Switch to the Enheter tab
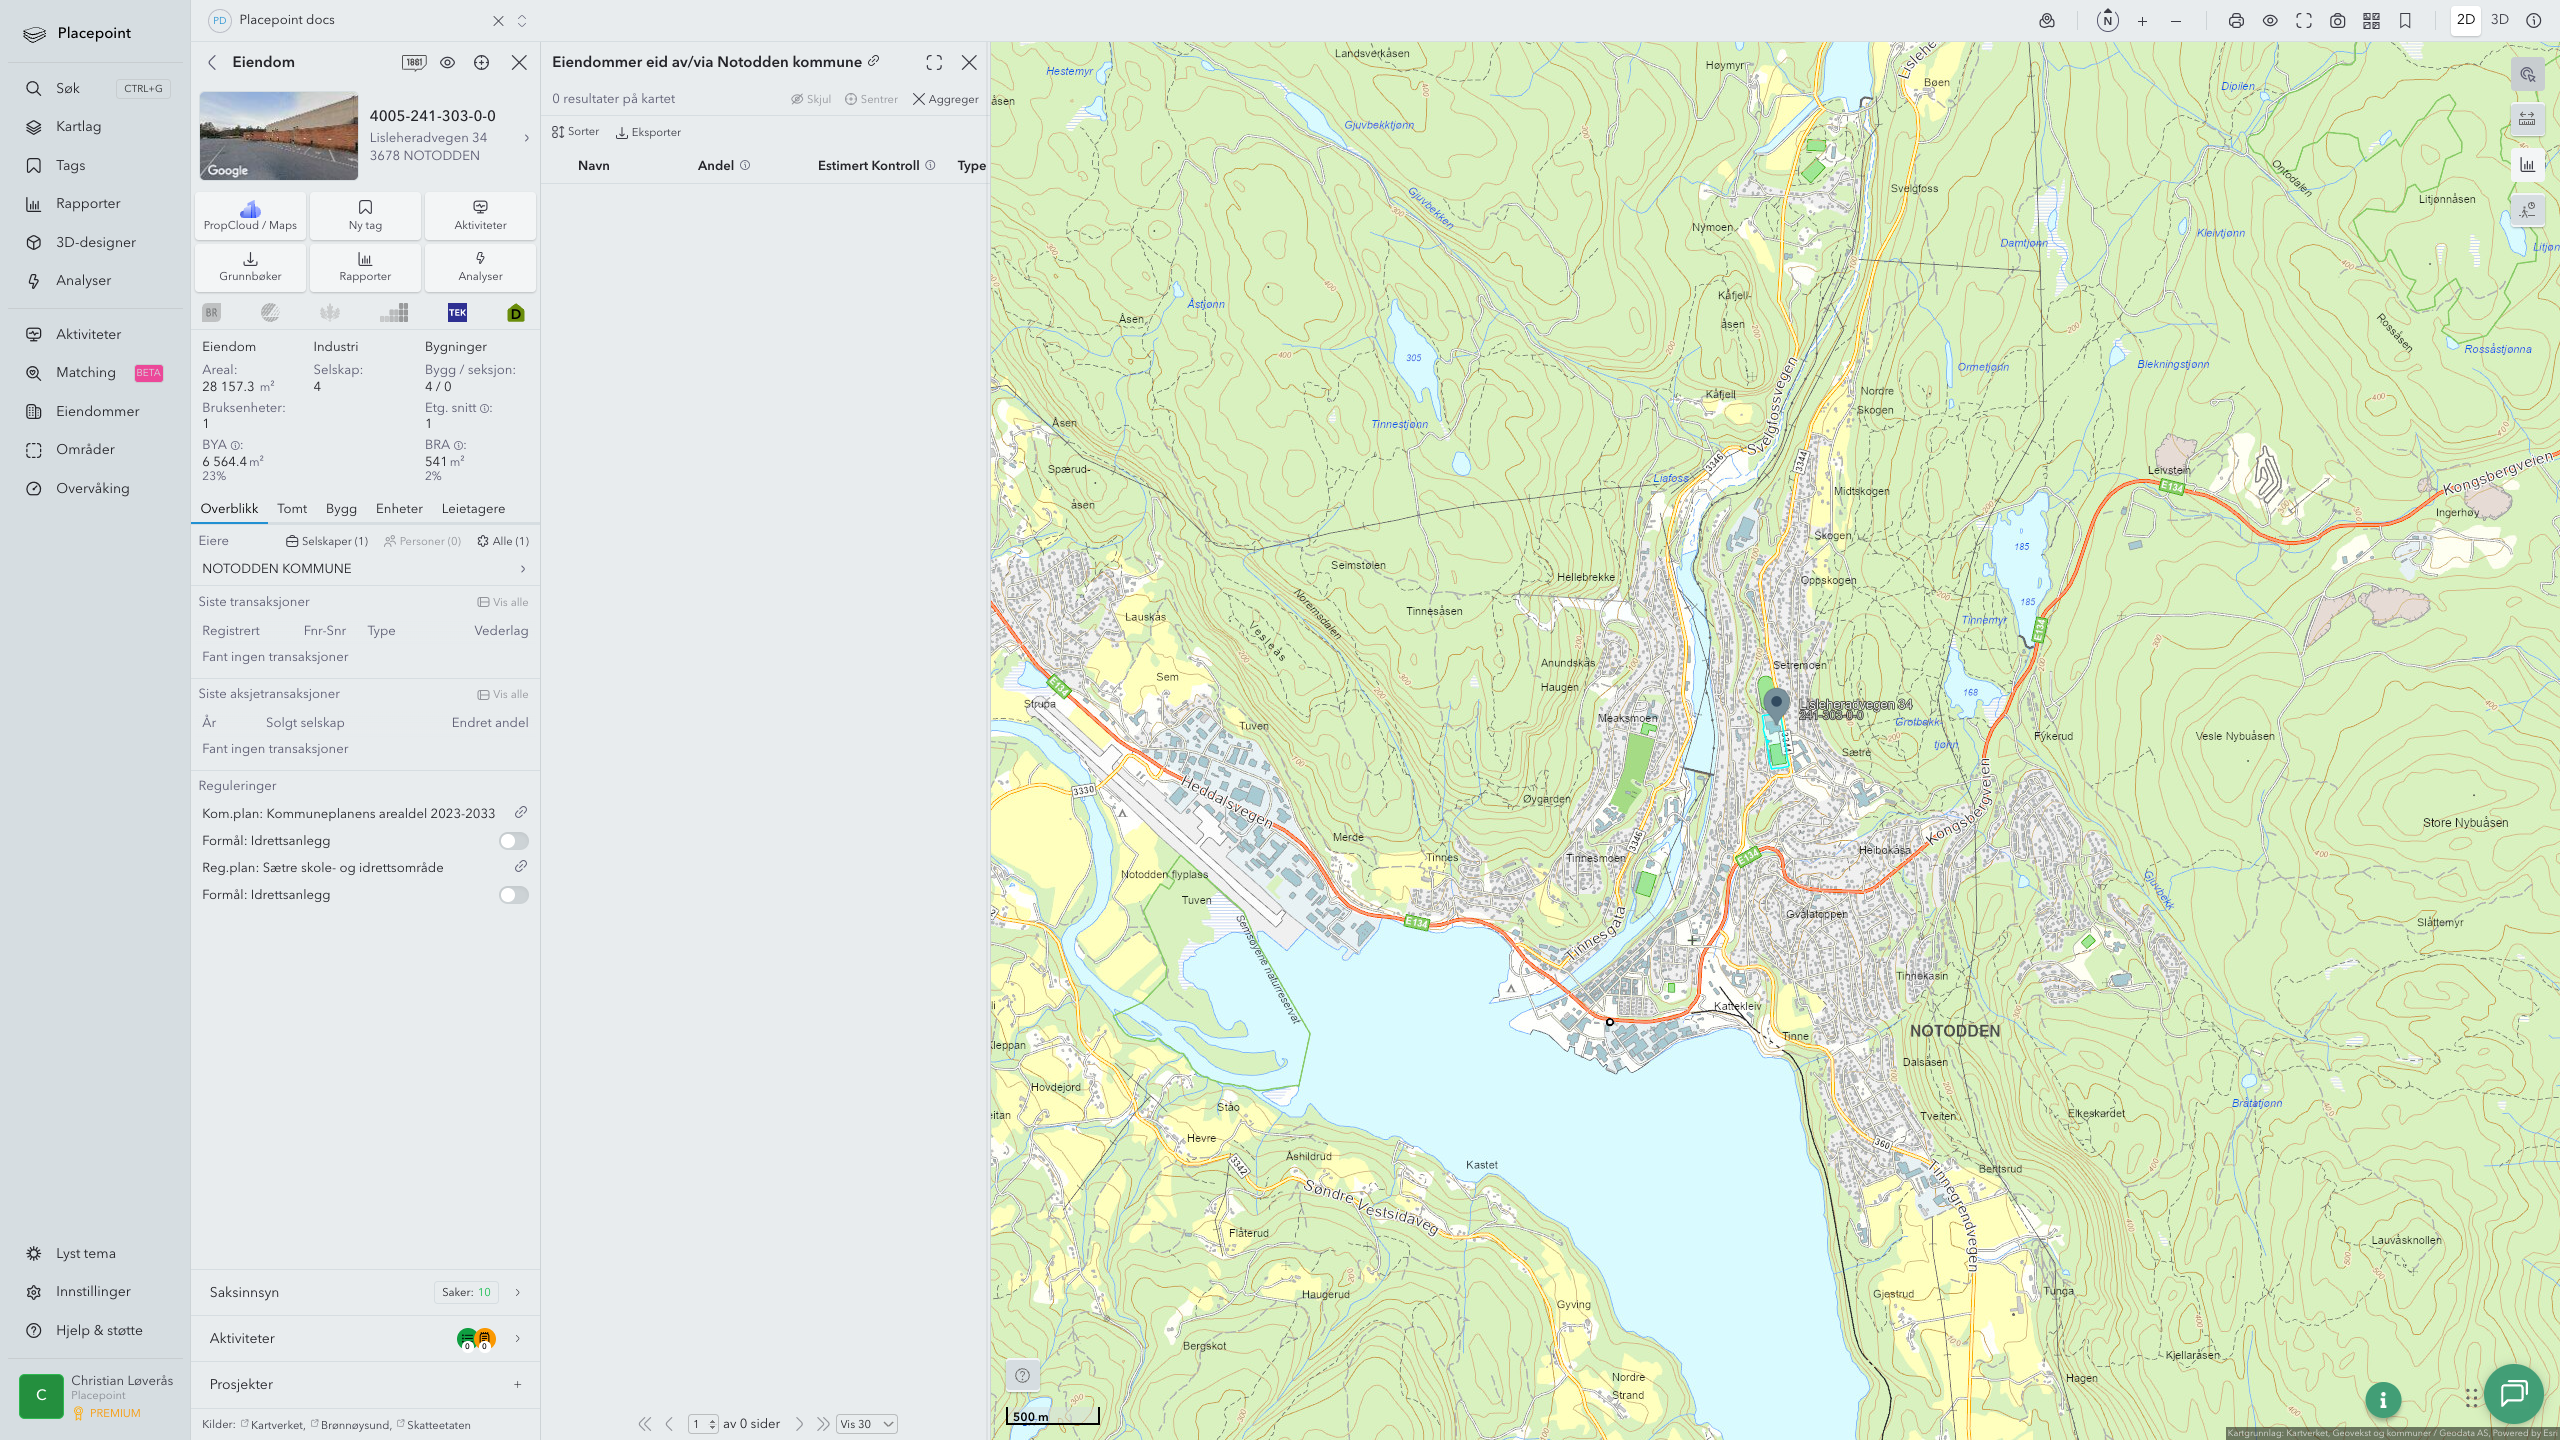The width and height of the screenshot is (2560, 1440). point(399,508)
